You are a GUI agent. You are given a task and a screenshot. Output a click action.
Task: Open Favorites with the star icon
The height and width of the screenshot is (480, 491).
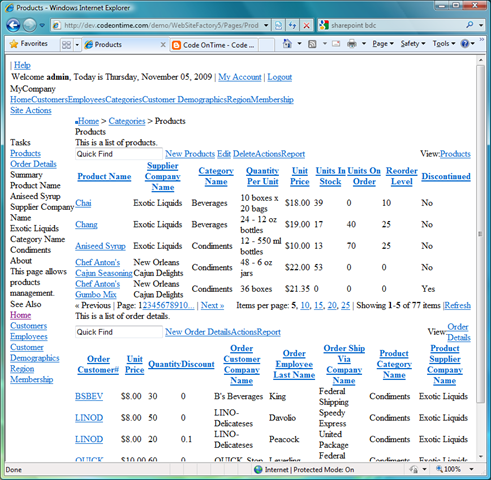pyautogui.click(x=29, y=44)
